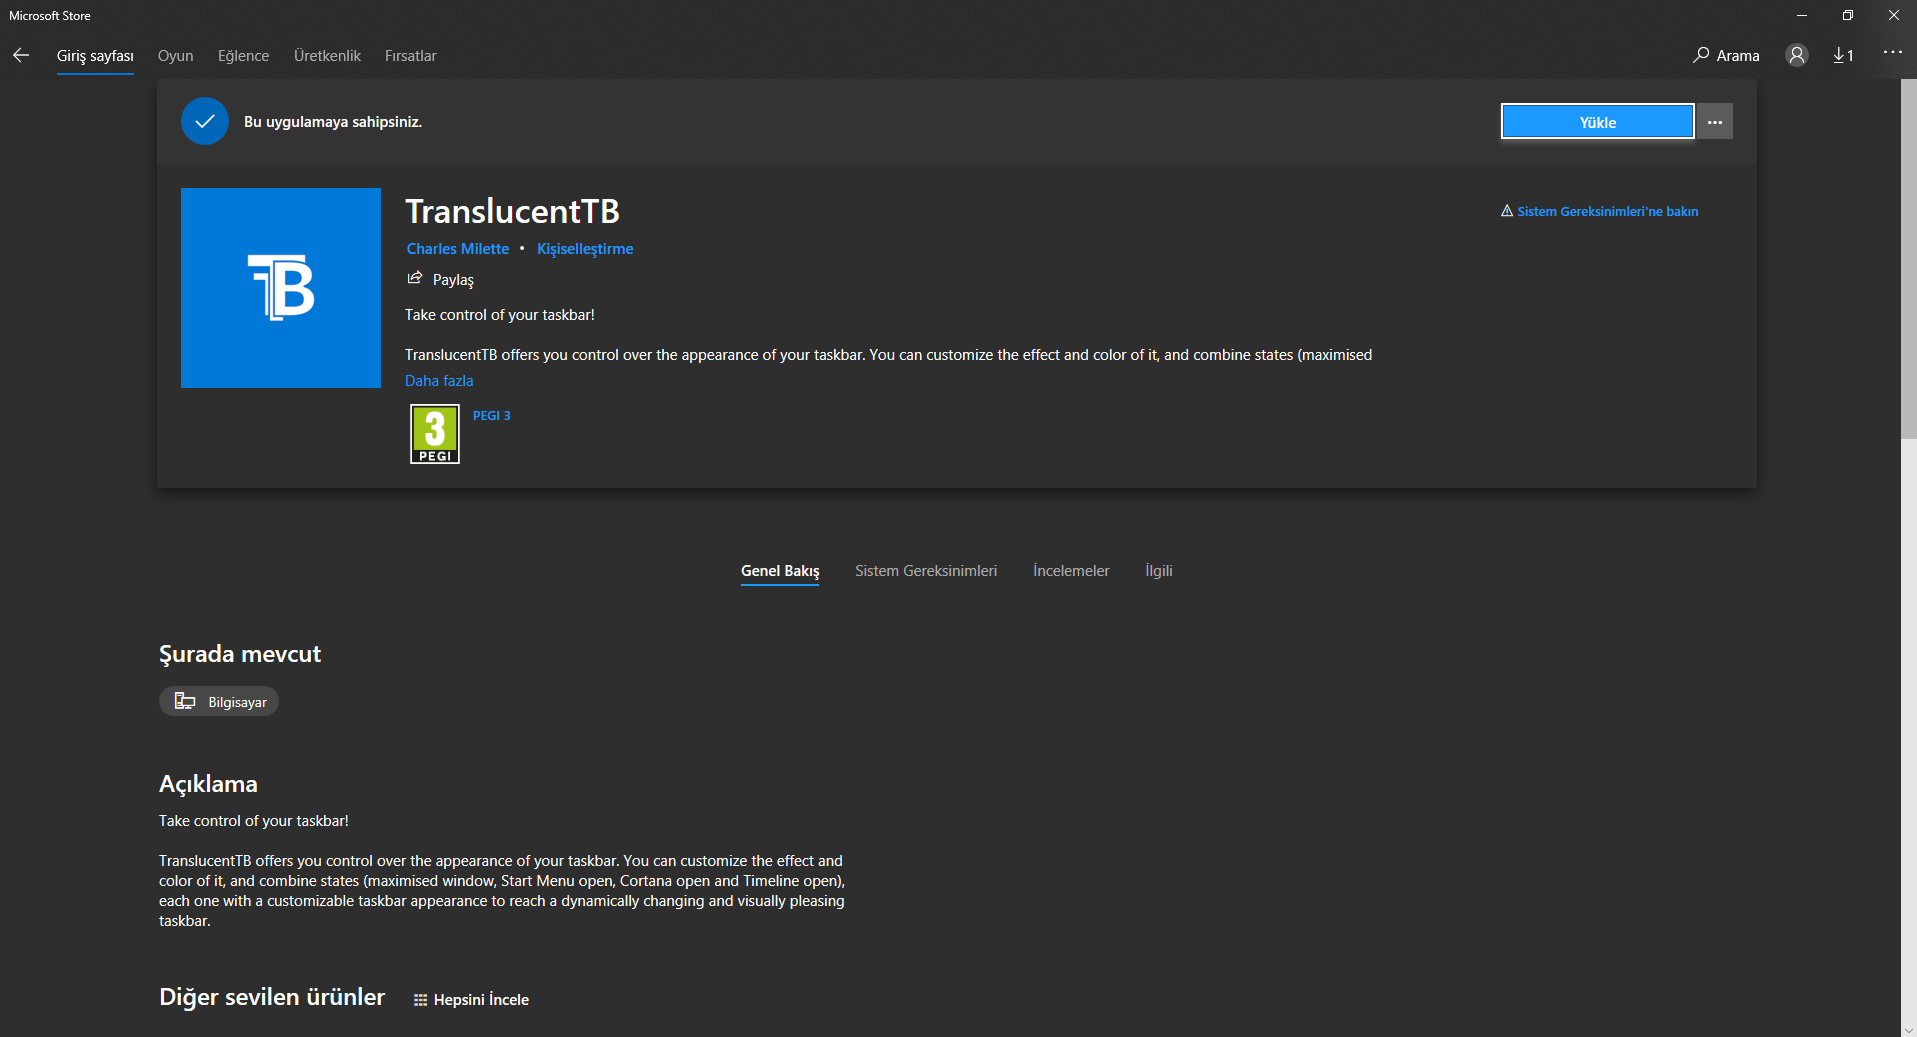Click the TranslucentTB app logo
The width and height of the screenshot is (1917, 1037).
(281, 288)
